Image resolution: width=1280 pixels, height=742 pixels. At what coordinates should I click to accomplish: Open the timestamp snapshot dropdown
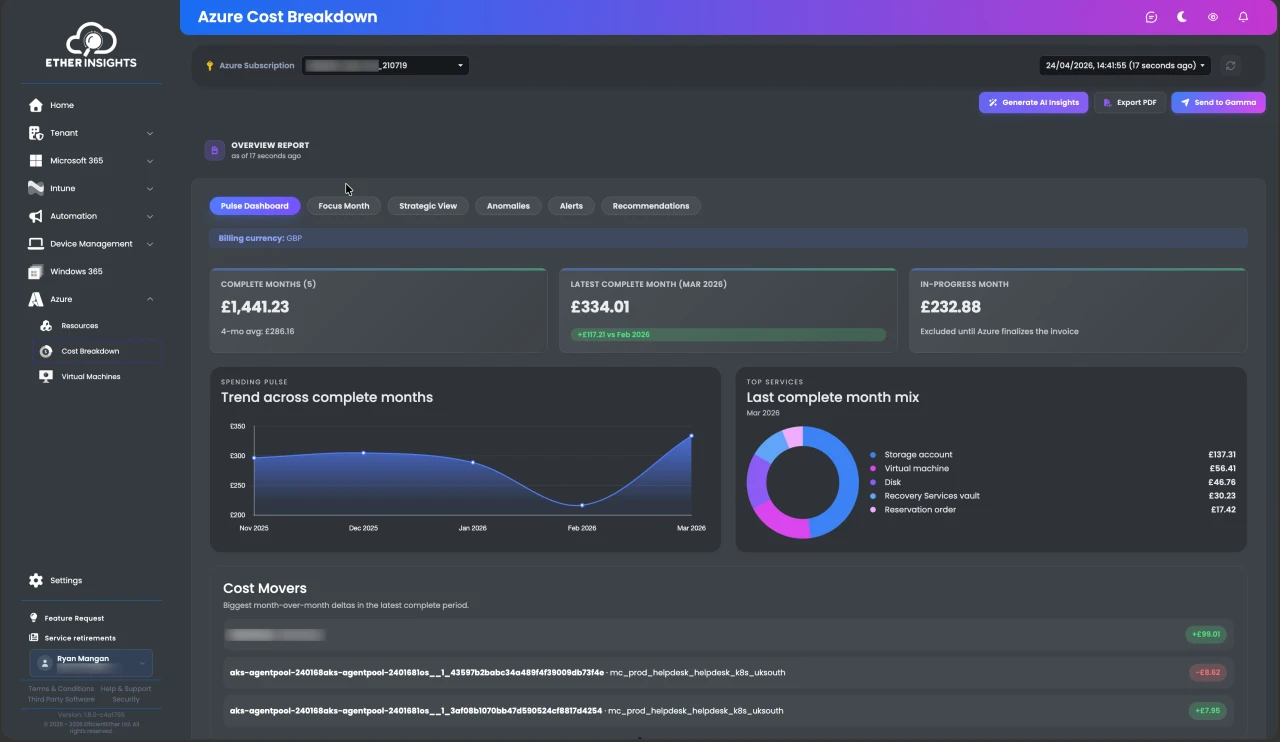[x=1125, y=66]
